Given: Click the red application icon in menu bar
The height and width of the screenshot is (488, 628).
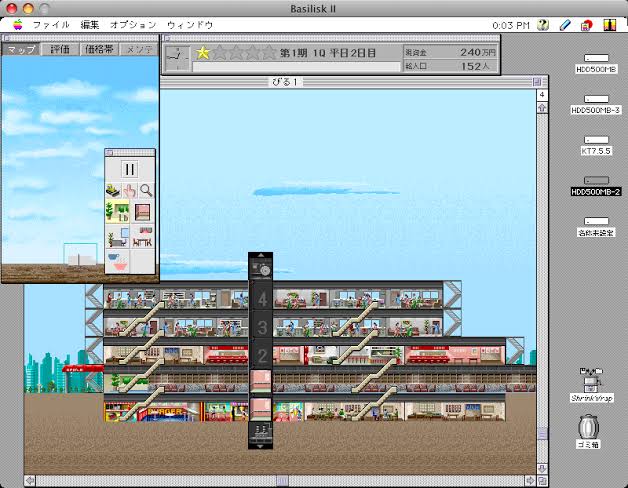Looking at the screenshot, I should coord(586,25).
